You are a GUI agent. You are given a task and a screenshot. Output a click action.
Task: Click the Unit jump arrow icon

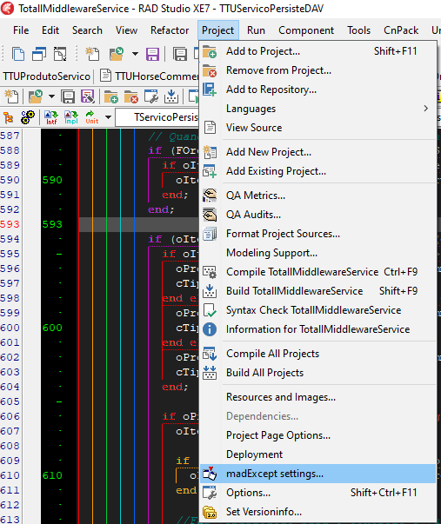point(92,117)
